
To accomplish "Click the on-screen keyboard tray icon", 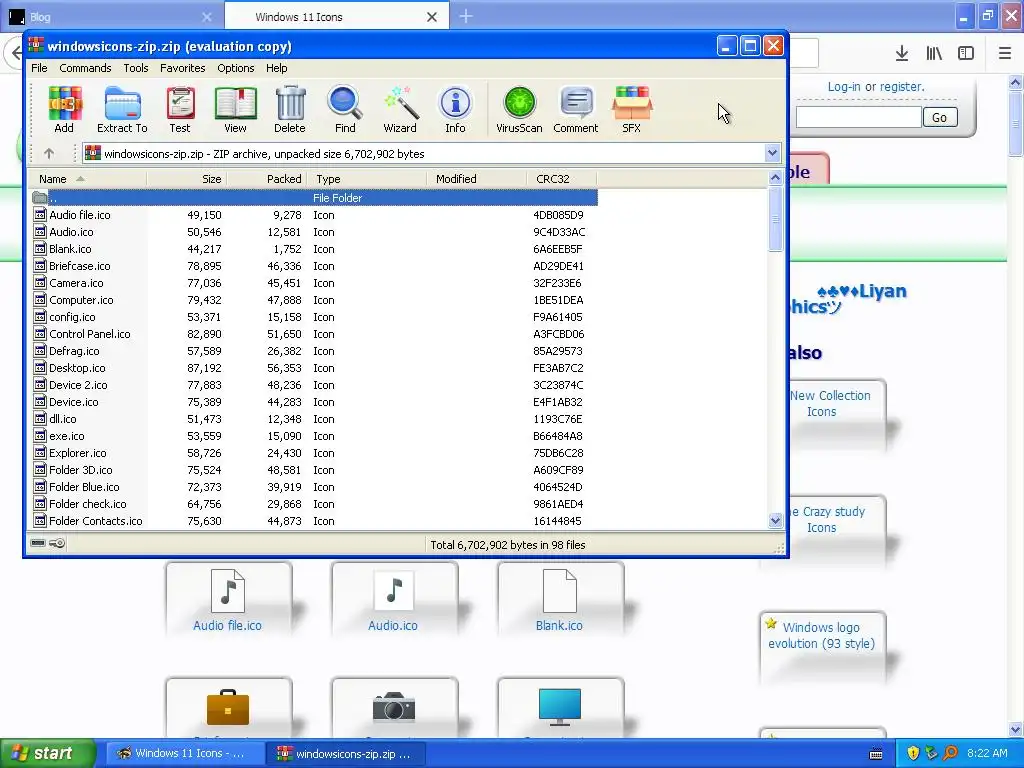I will click(x=876, y=754).
